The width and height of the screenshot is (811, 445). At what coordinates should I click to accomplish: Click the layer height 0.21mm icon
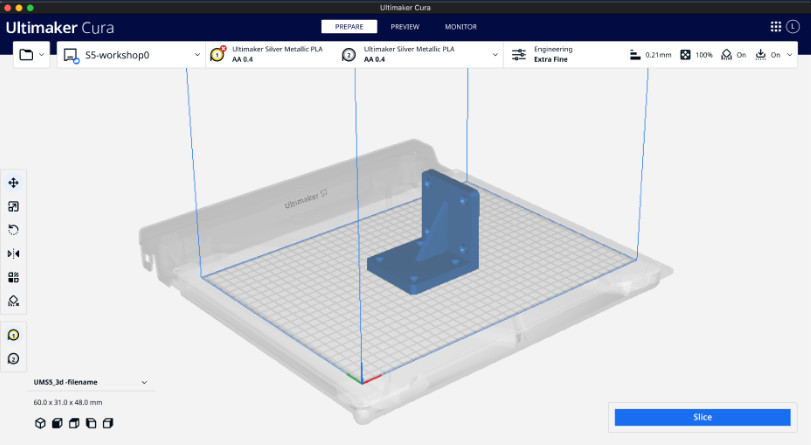pyautogui.click(x=635, y=55)
